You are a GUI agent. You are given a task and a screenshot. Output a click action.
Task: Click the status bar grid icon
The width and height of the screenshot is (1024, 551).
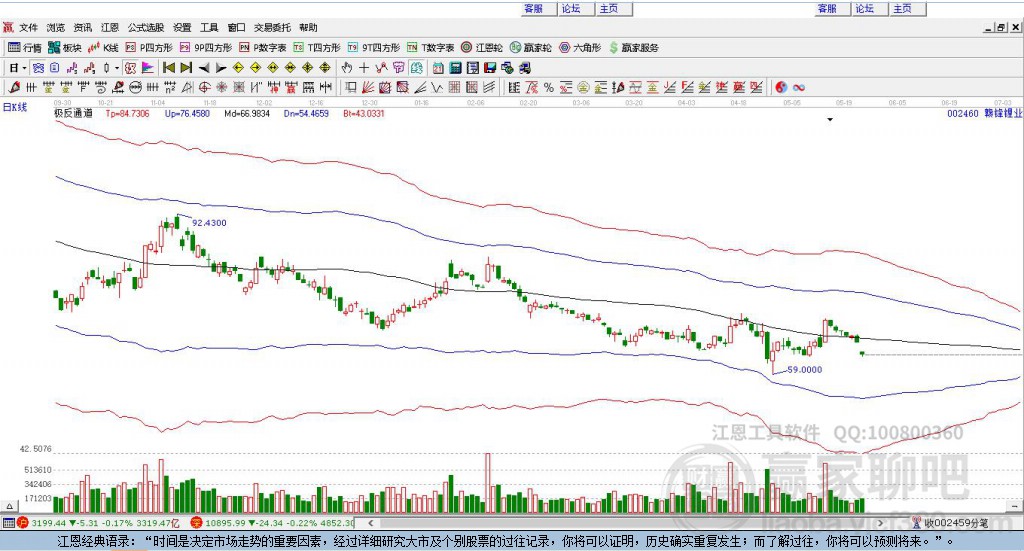coord(8,523)
